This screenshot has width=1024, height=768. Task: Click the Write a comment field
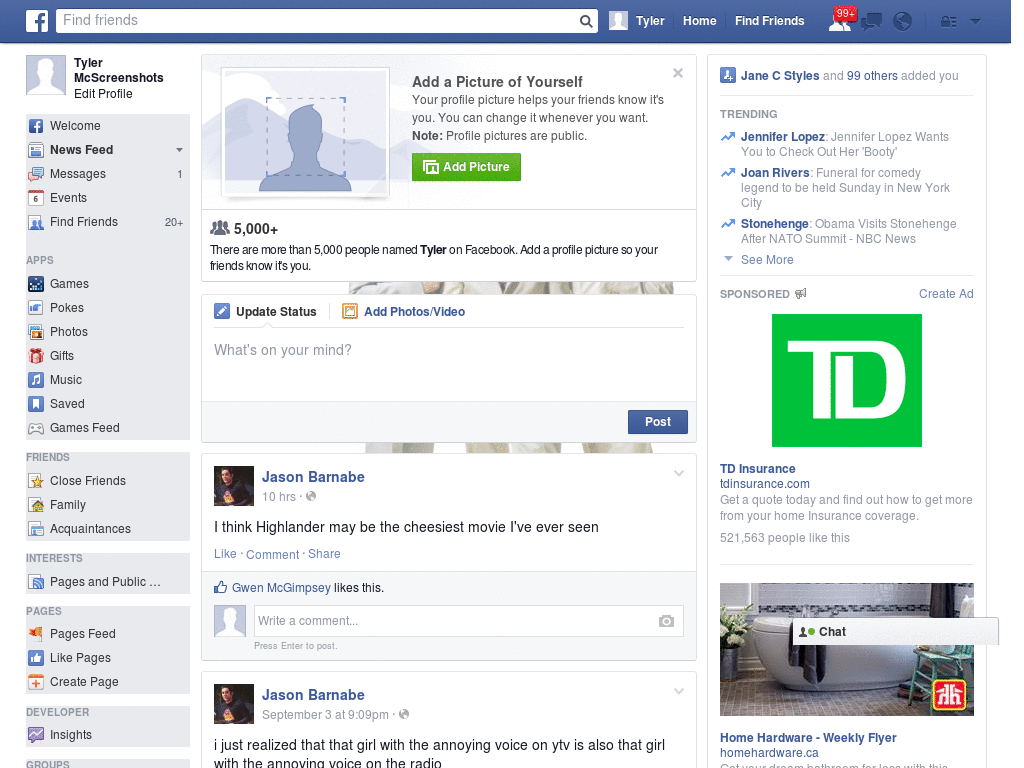(x=456, y=621)
